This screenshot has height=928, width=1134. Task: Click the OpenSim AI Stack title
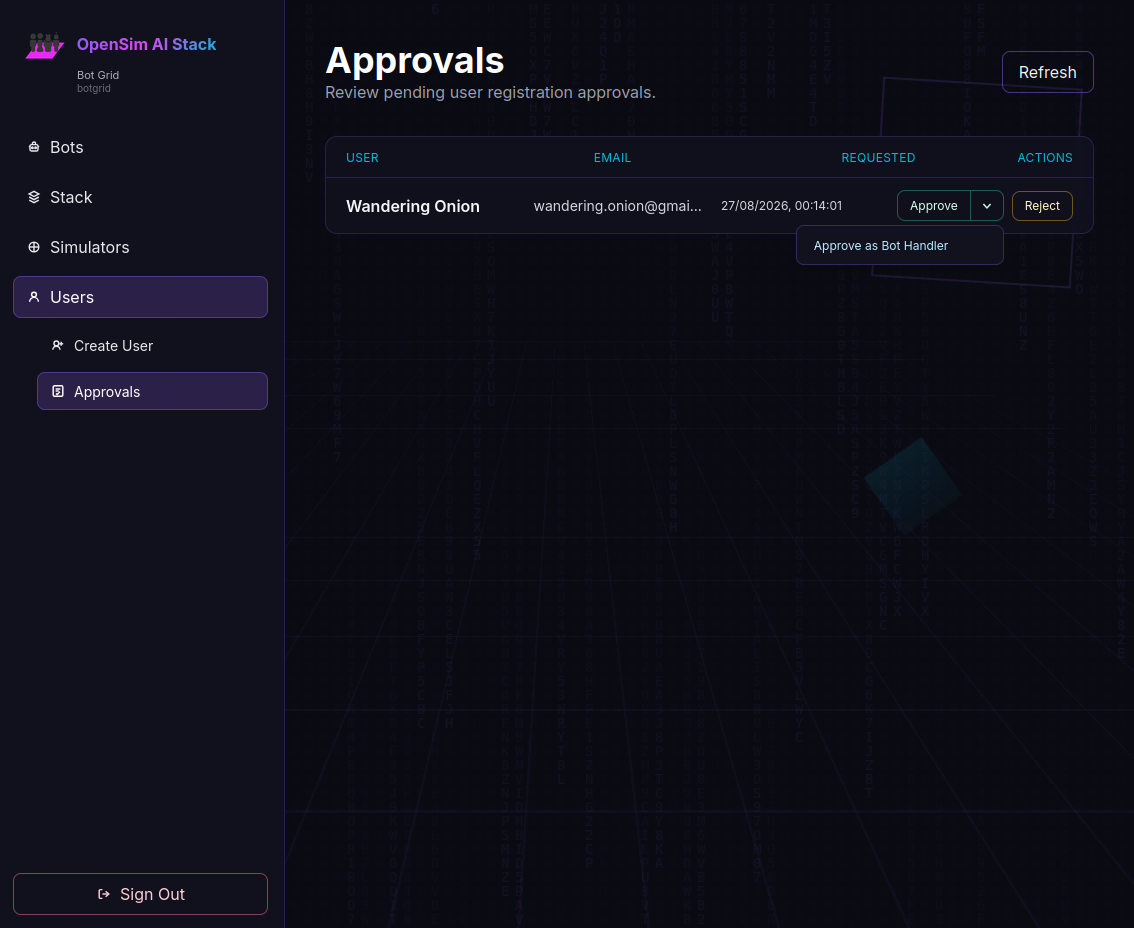146,44
